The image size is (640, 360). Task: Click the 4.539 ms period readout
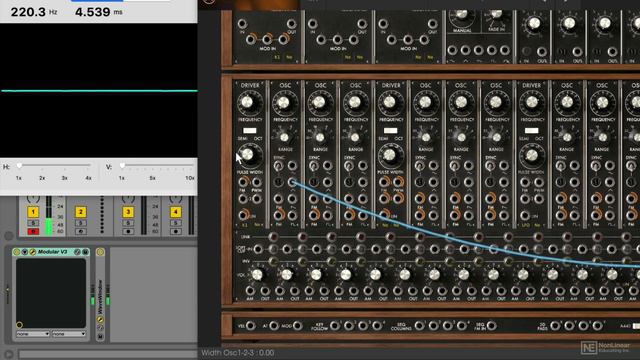click(99, 12)
